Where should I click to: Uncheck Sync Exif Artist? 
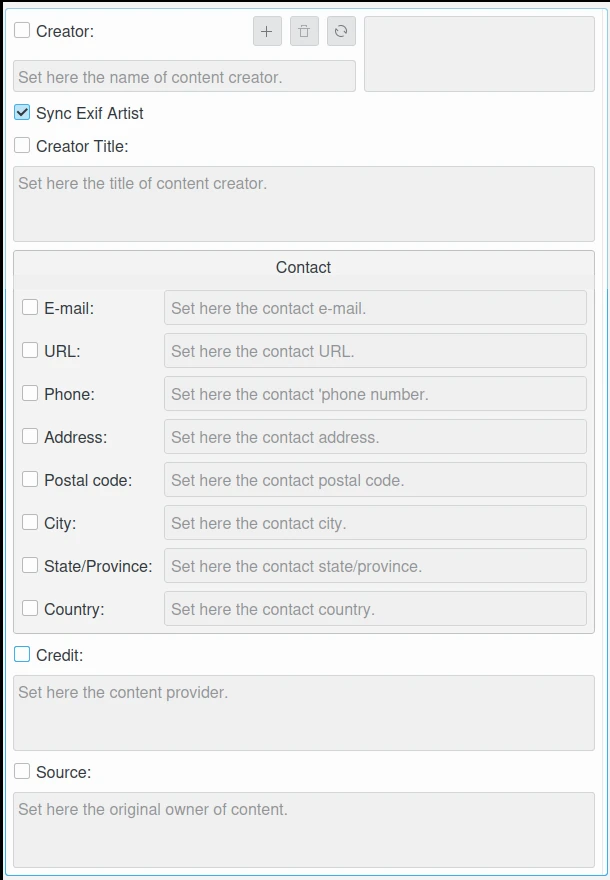(22, 113)
